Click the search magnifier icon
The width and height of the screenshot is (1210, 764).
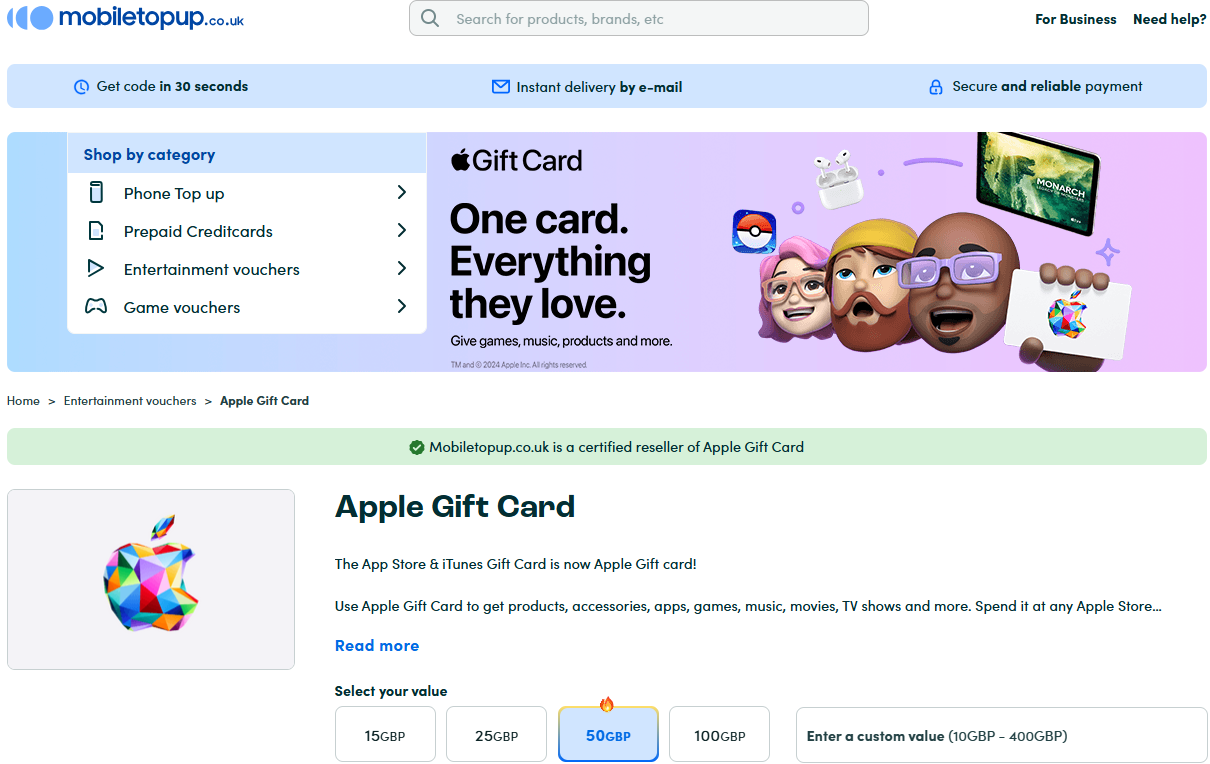[x=430, y=18]
